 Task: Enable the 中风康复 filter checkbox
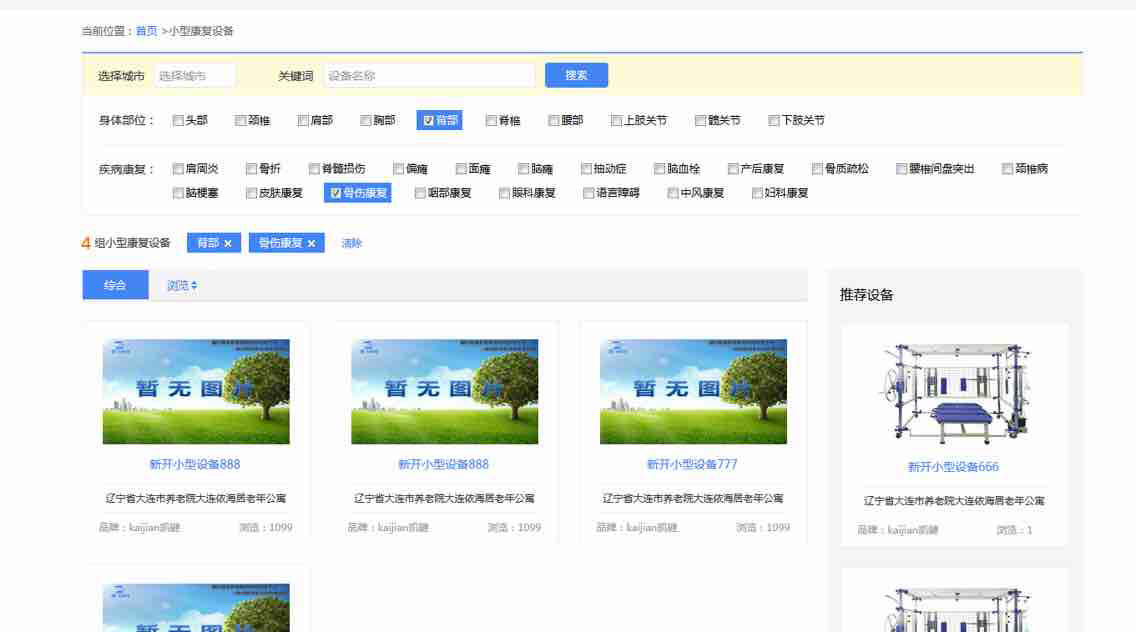click(673, 193)
